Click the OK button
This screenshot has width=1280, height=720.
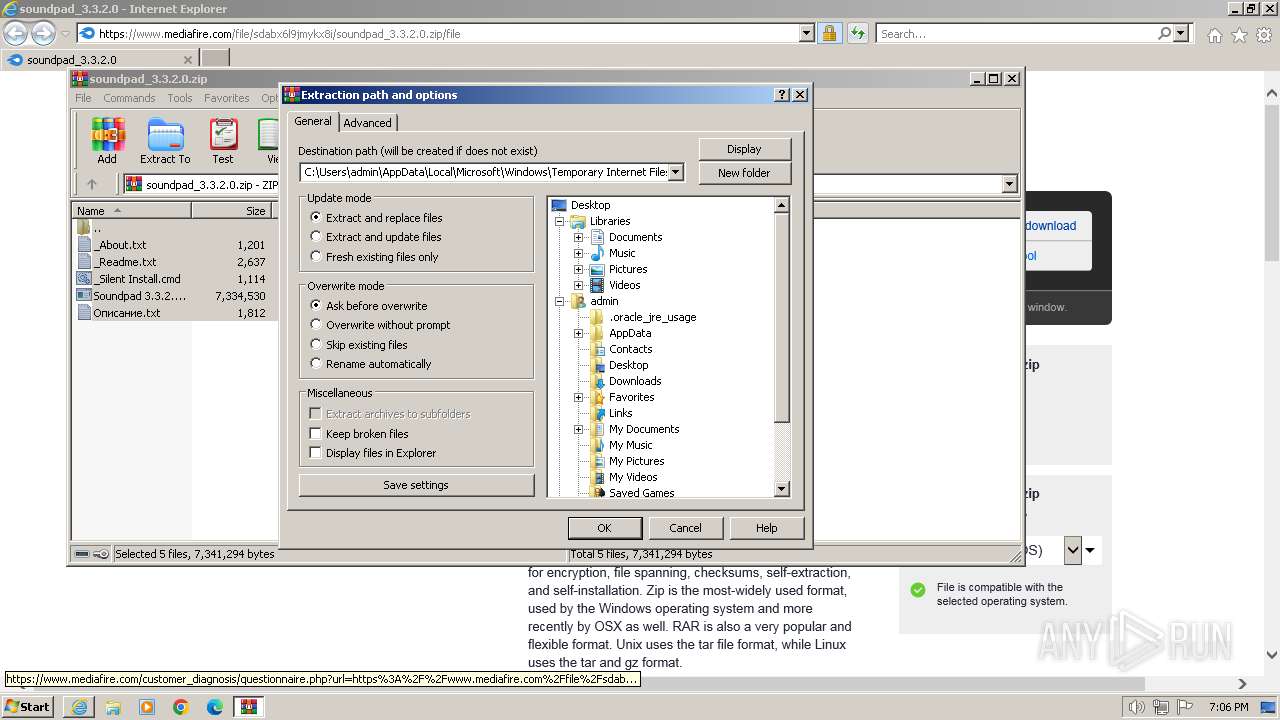(x=604, y=528)
